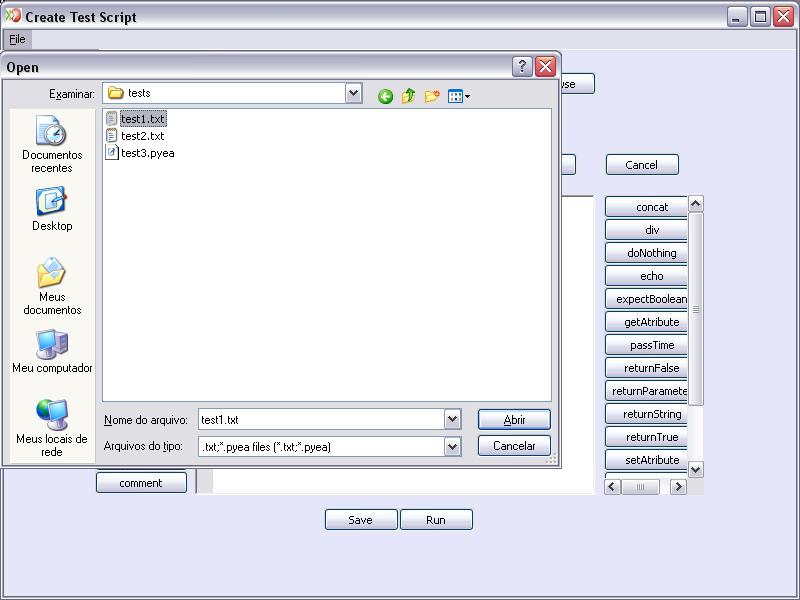Open the view menu icon
The height and width of the screenshot is (600, 800).
pyautogui.click(x=458, y=96)
